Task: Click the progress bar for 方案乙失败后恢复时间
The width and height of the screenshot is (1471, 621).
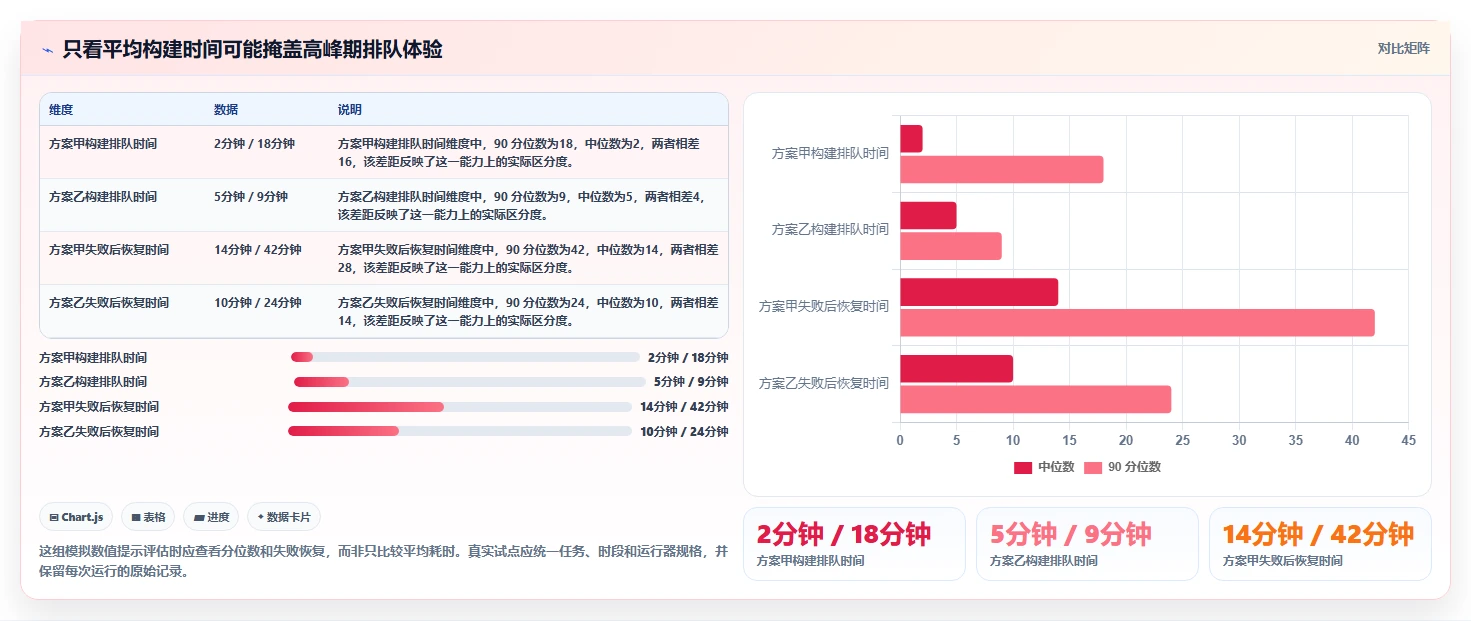Action: click(x=460, y=431)
